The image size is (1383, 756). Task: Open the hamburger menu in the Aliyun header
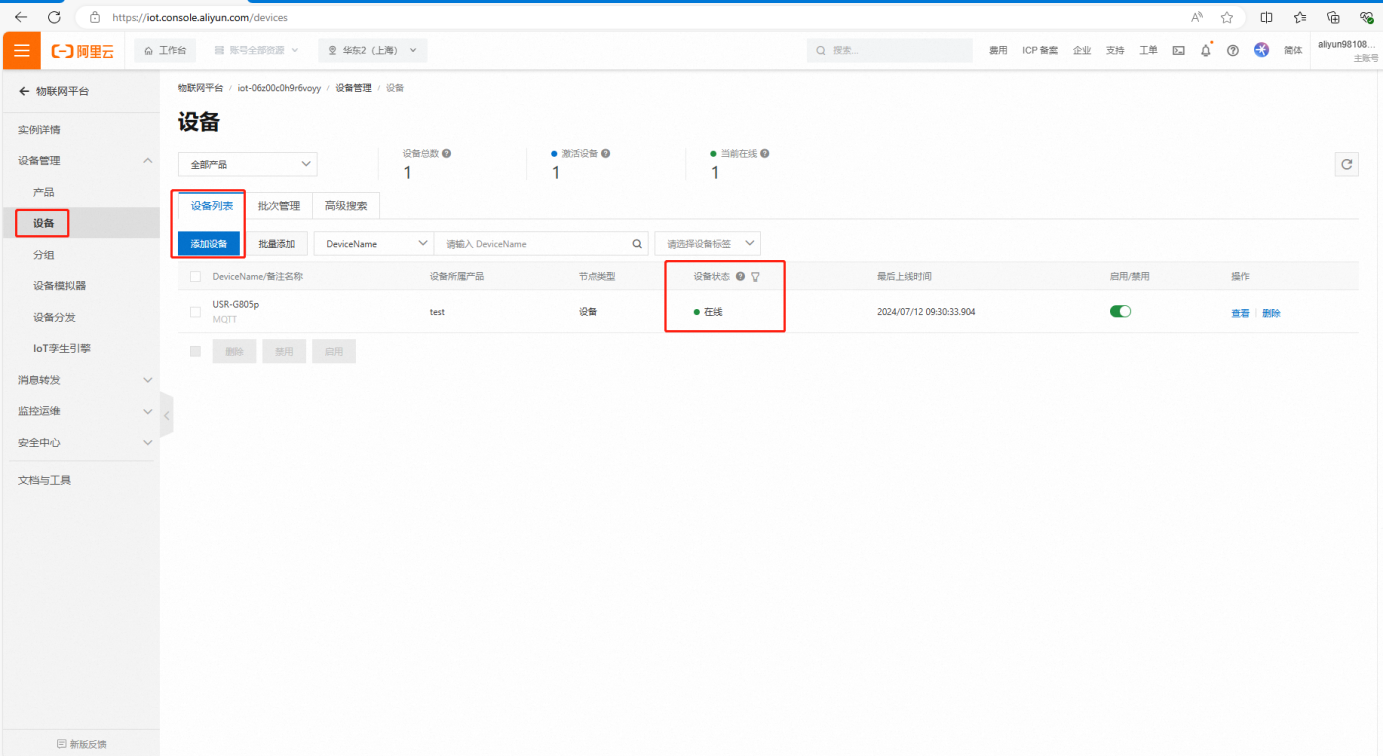click(21, 50)
